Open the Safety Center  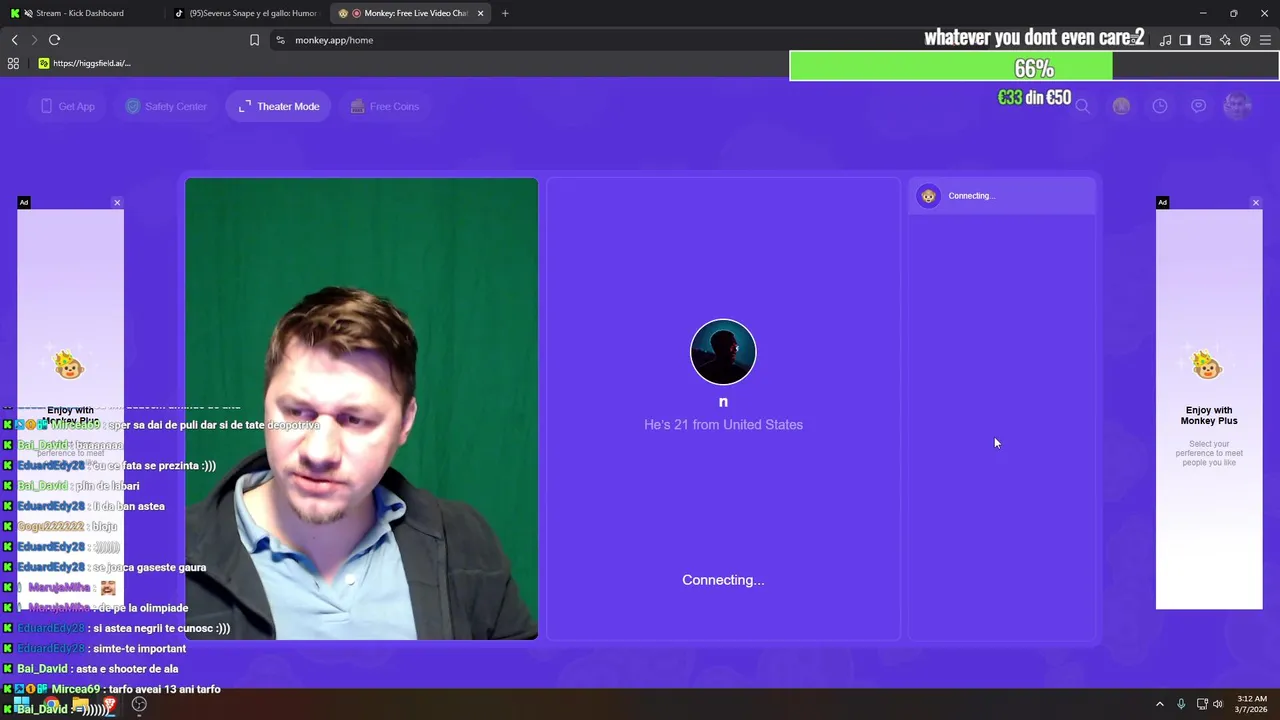pos(166,106)
